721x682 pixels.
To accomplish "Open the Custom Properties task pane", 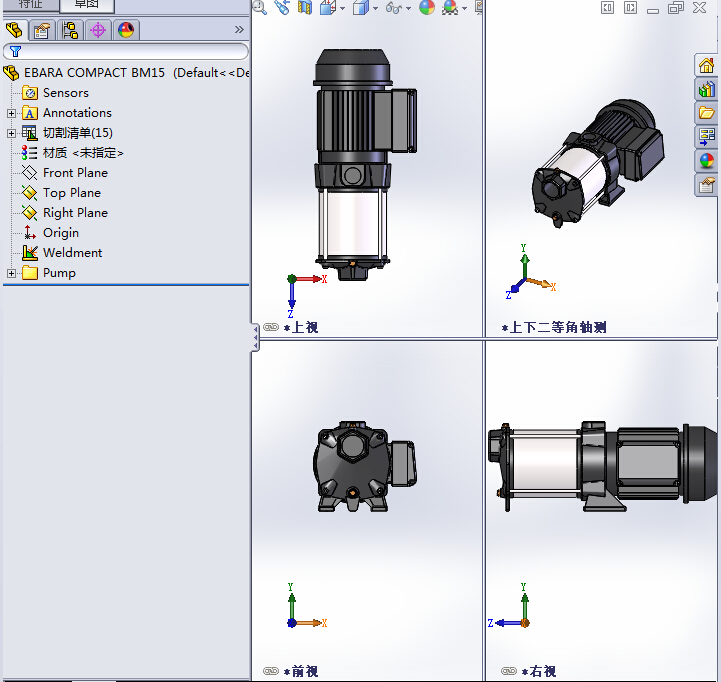I will click(x=706, y=185).
